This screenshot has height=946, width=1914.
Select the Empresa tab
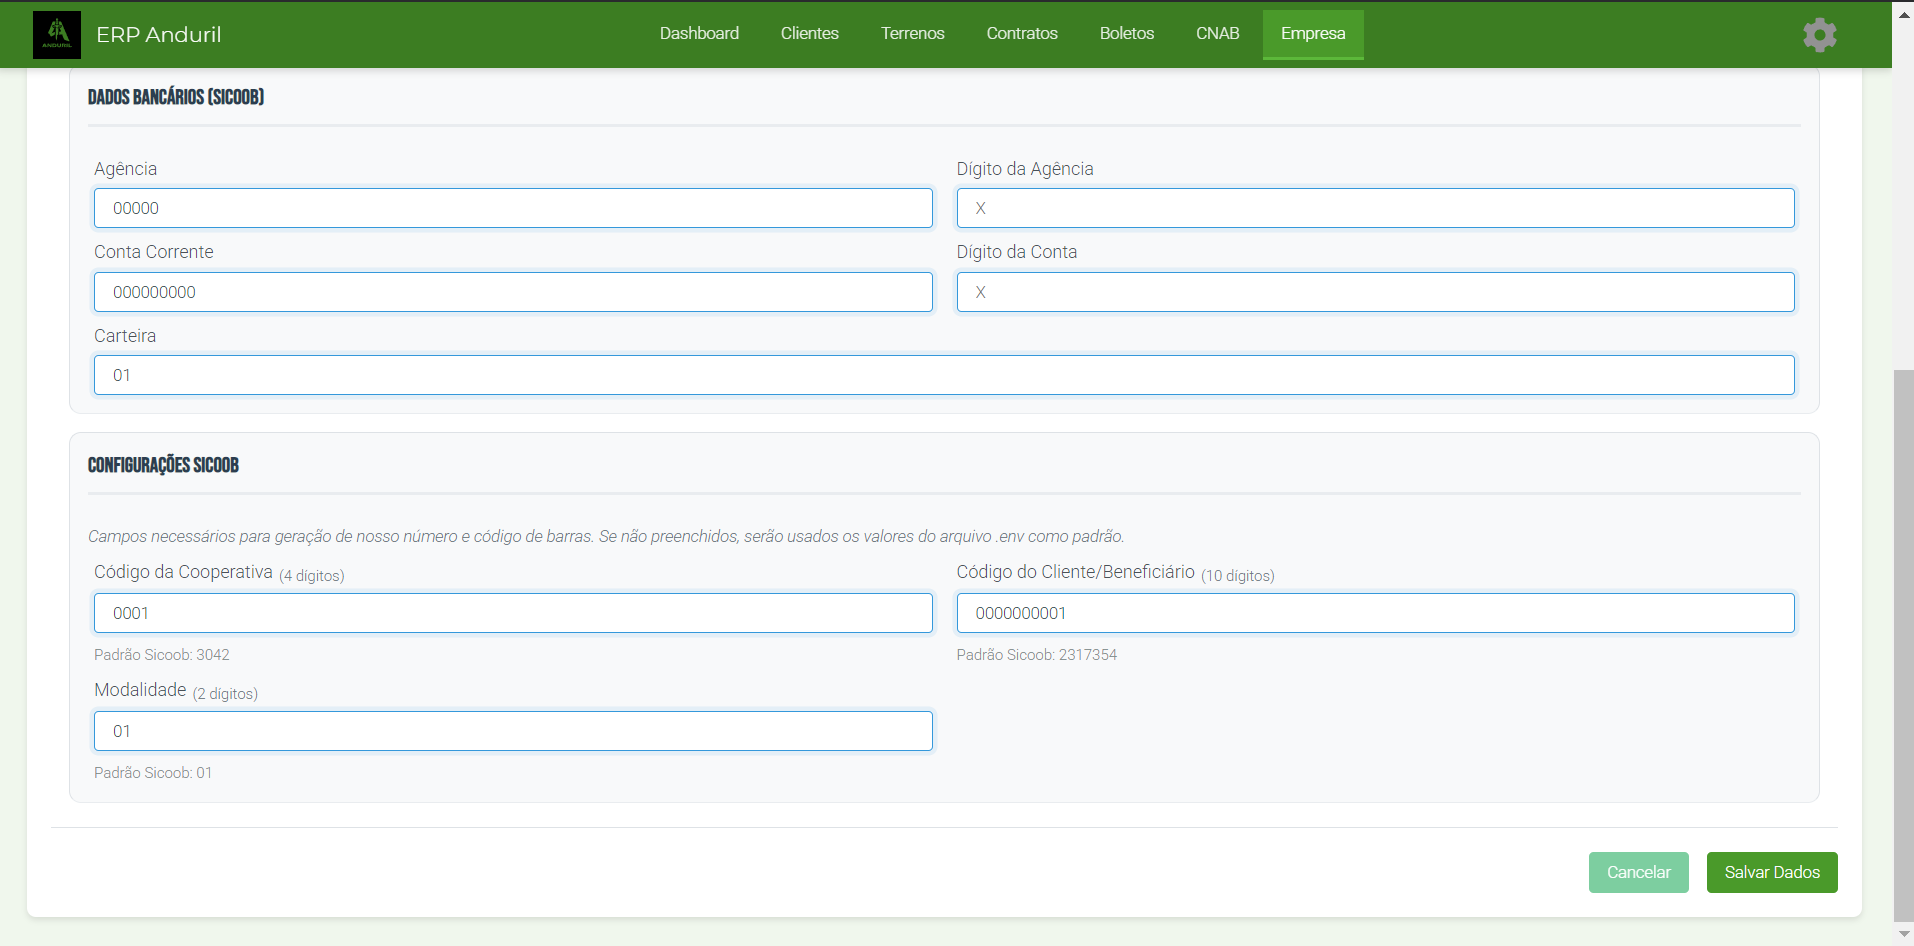tap(1312, 34)
